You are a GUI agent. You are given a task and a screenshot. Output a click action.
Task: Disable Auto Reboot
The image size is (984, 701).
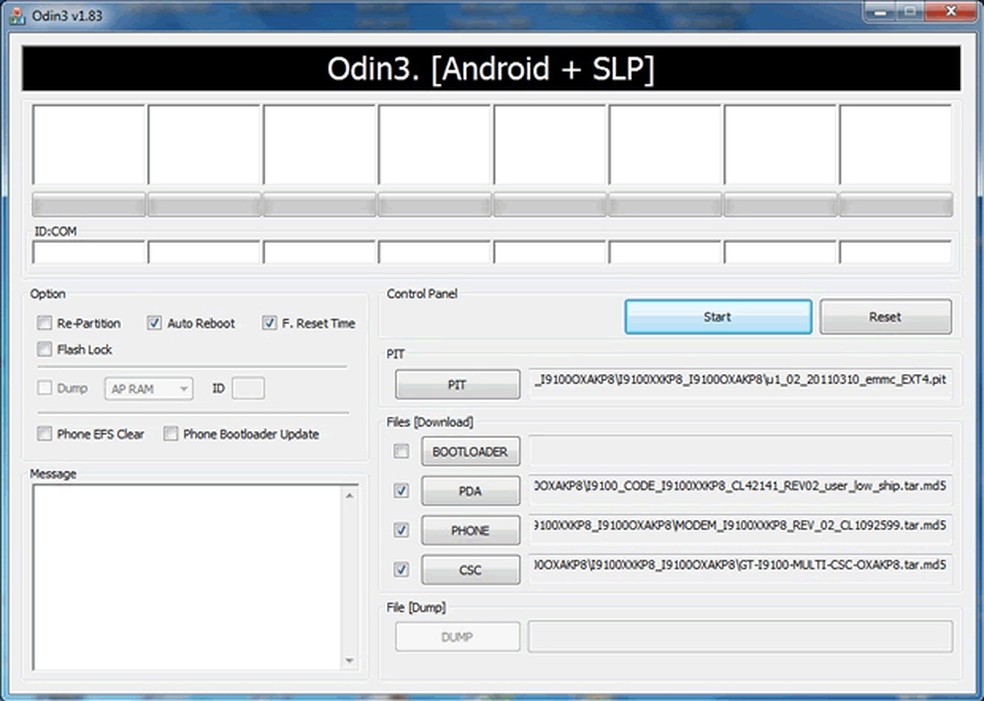[154, 323]
